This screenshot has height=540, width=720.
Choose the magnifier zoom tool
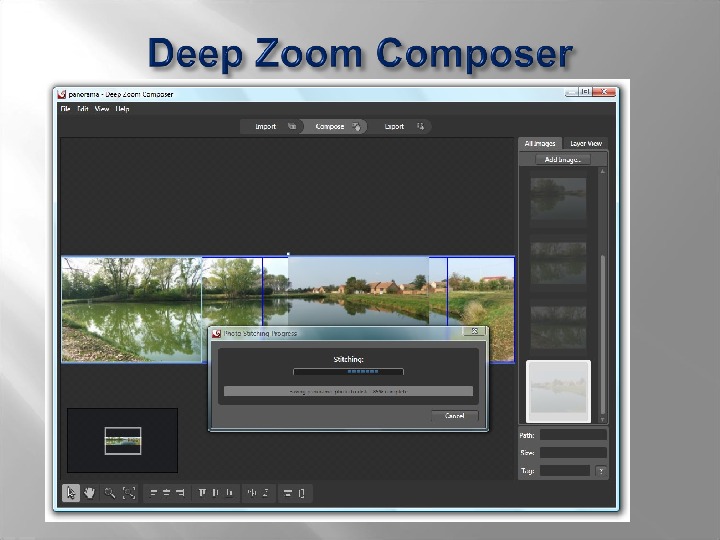pos(109,493)
